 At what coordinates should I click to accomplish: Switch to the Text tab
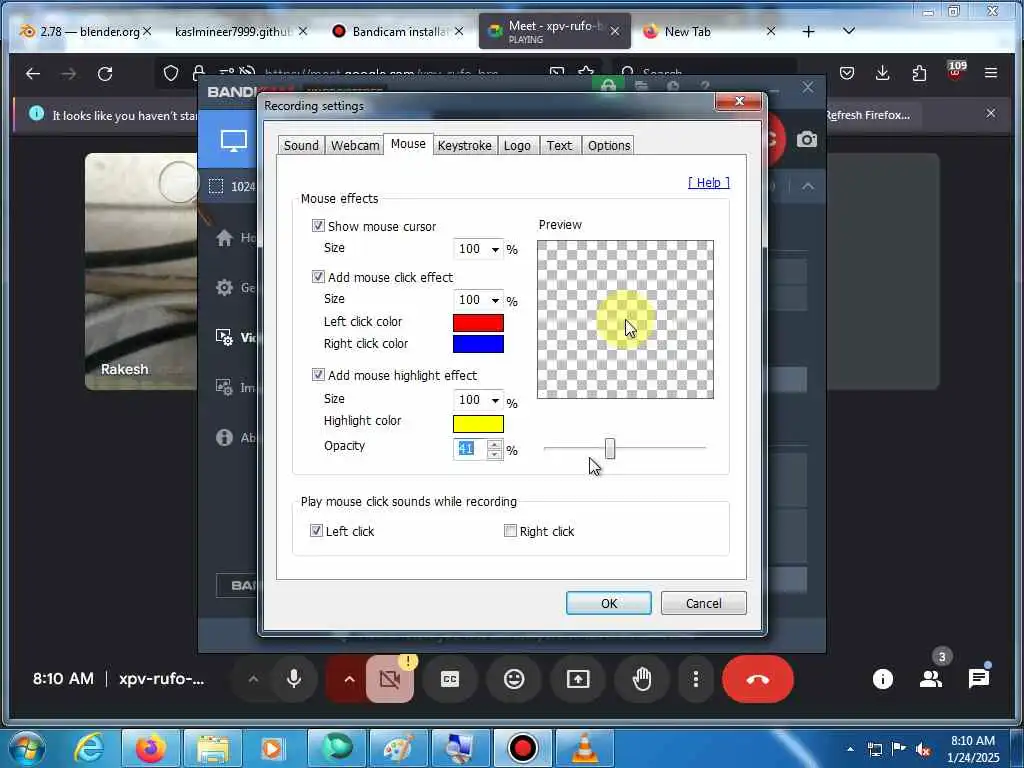pos(559,145)
